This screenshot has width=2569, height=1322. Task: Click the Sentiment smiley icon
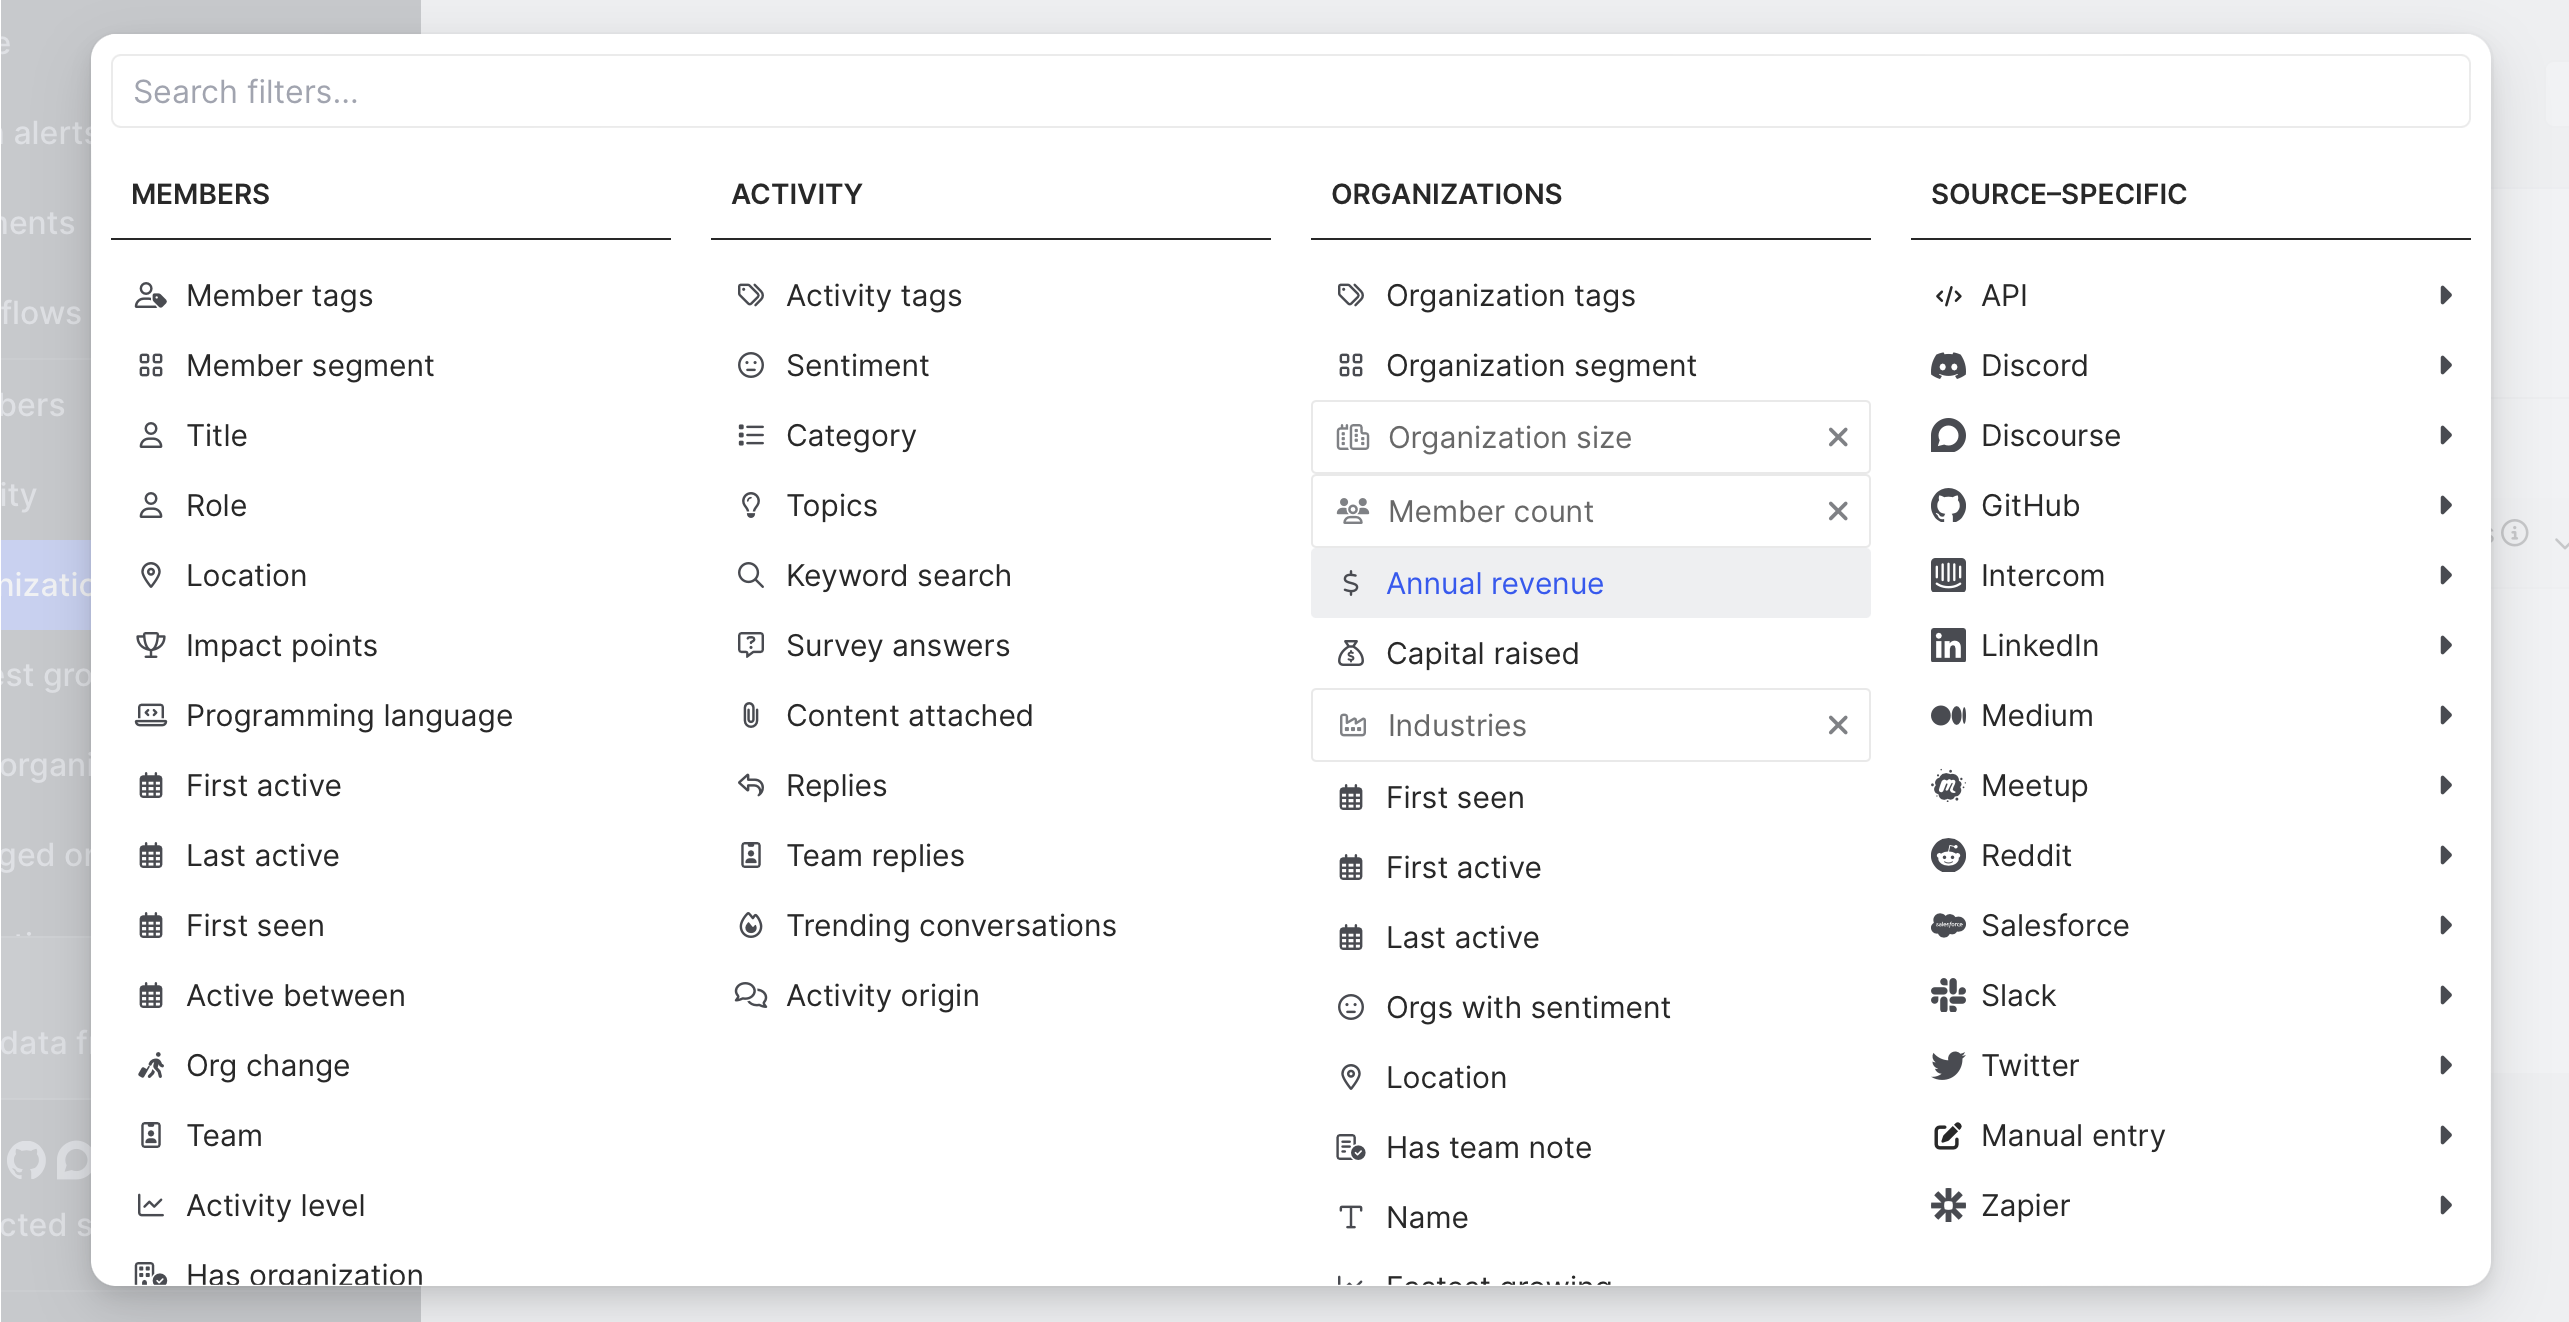coord(750,366)
